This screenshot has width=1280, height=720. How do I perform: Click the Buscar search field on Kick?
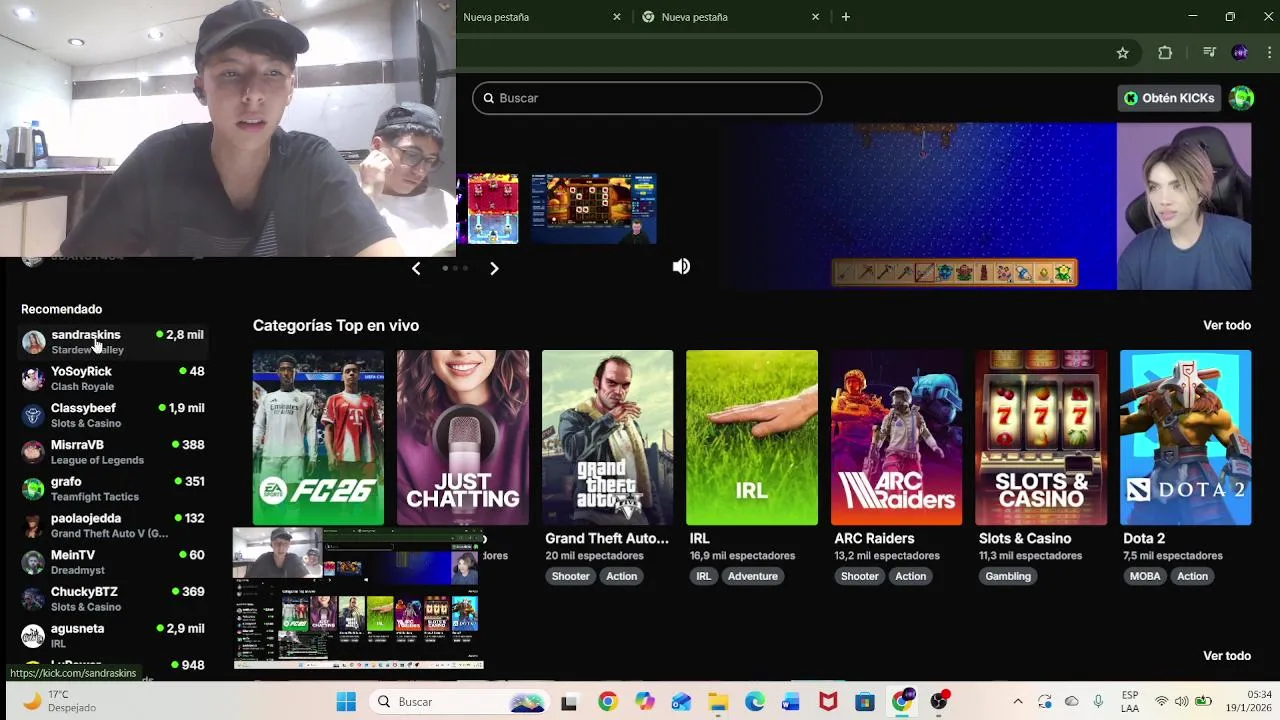click(x=647, y=98)
